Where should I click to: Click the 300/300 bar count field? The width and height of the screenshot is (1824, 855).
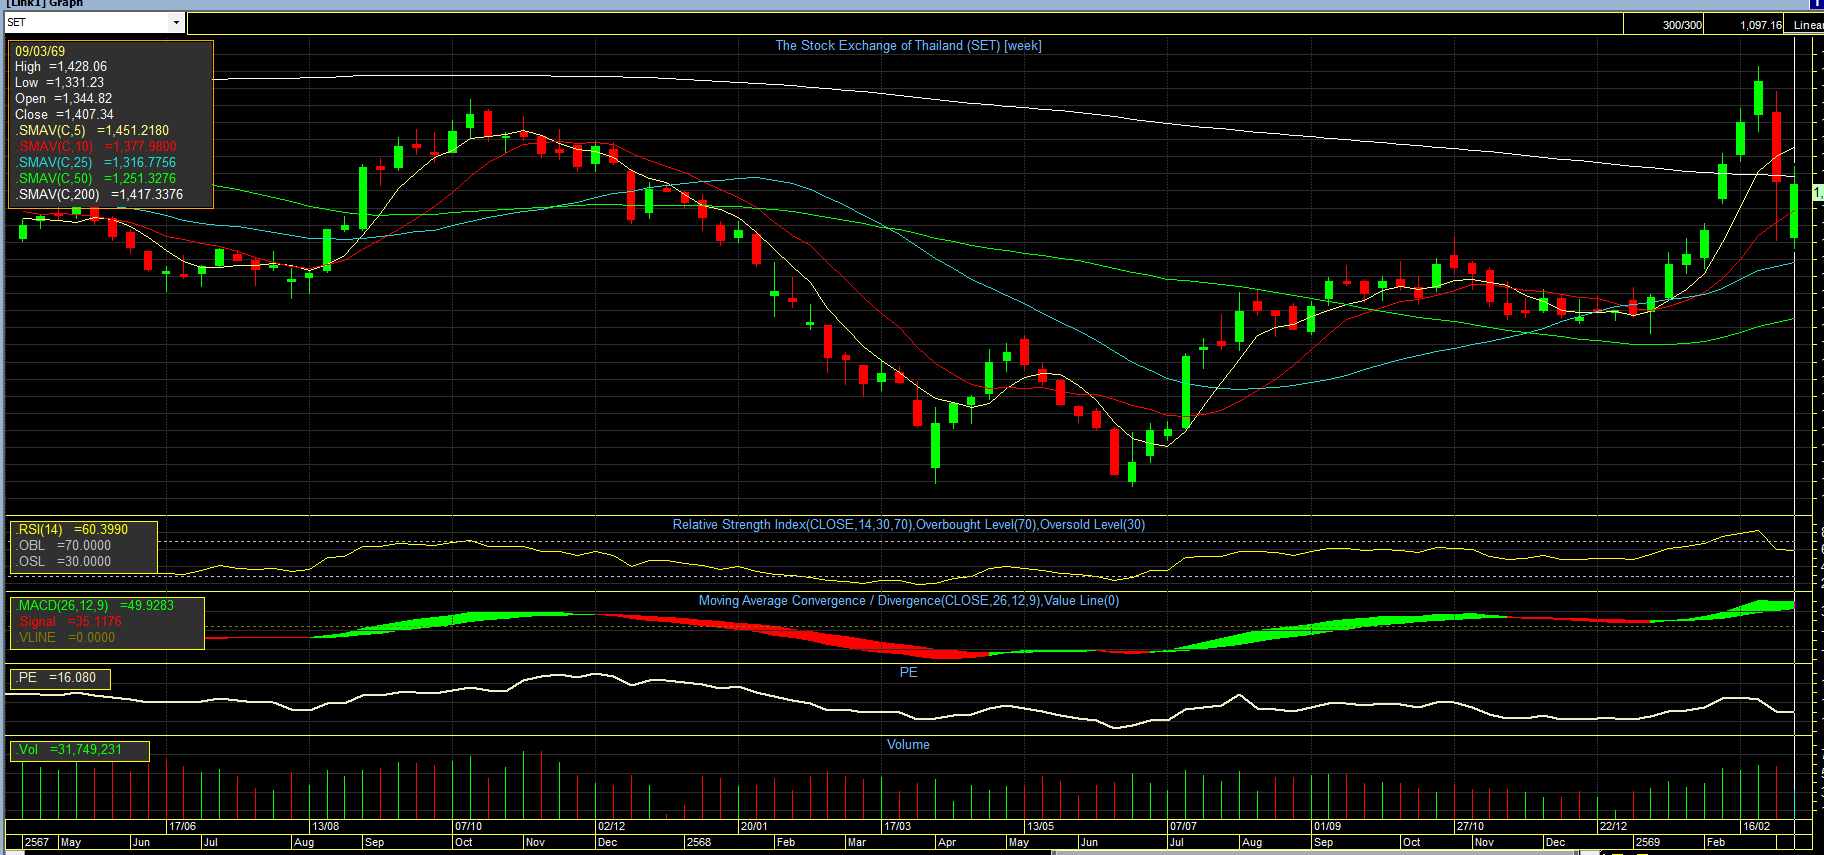[x=1664, y=25]
